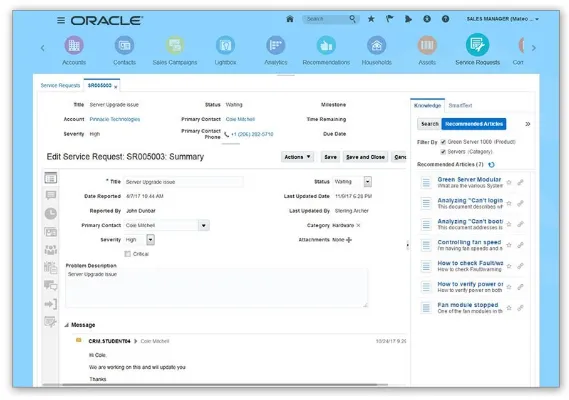Viewport: 569px width, 400px height.
Task: Click the Knowledge panel Search button
Action: pos(430,124)
